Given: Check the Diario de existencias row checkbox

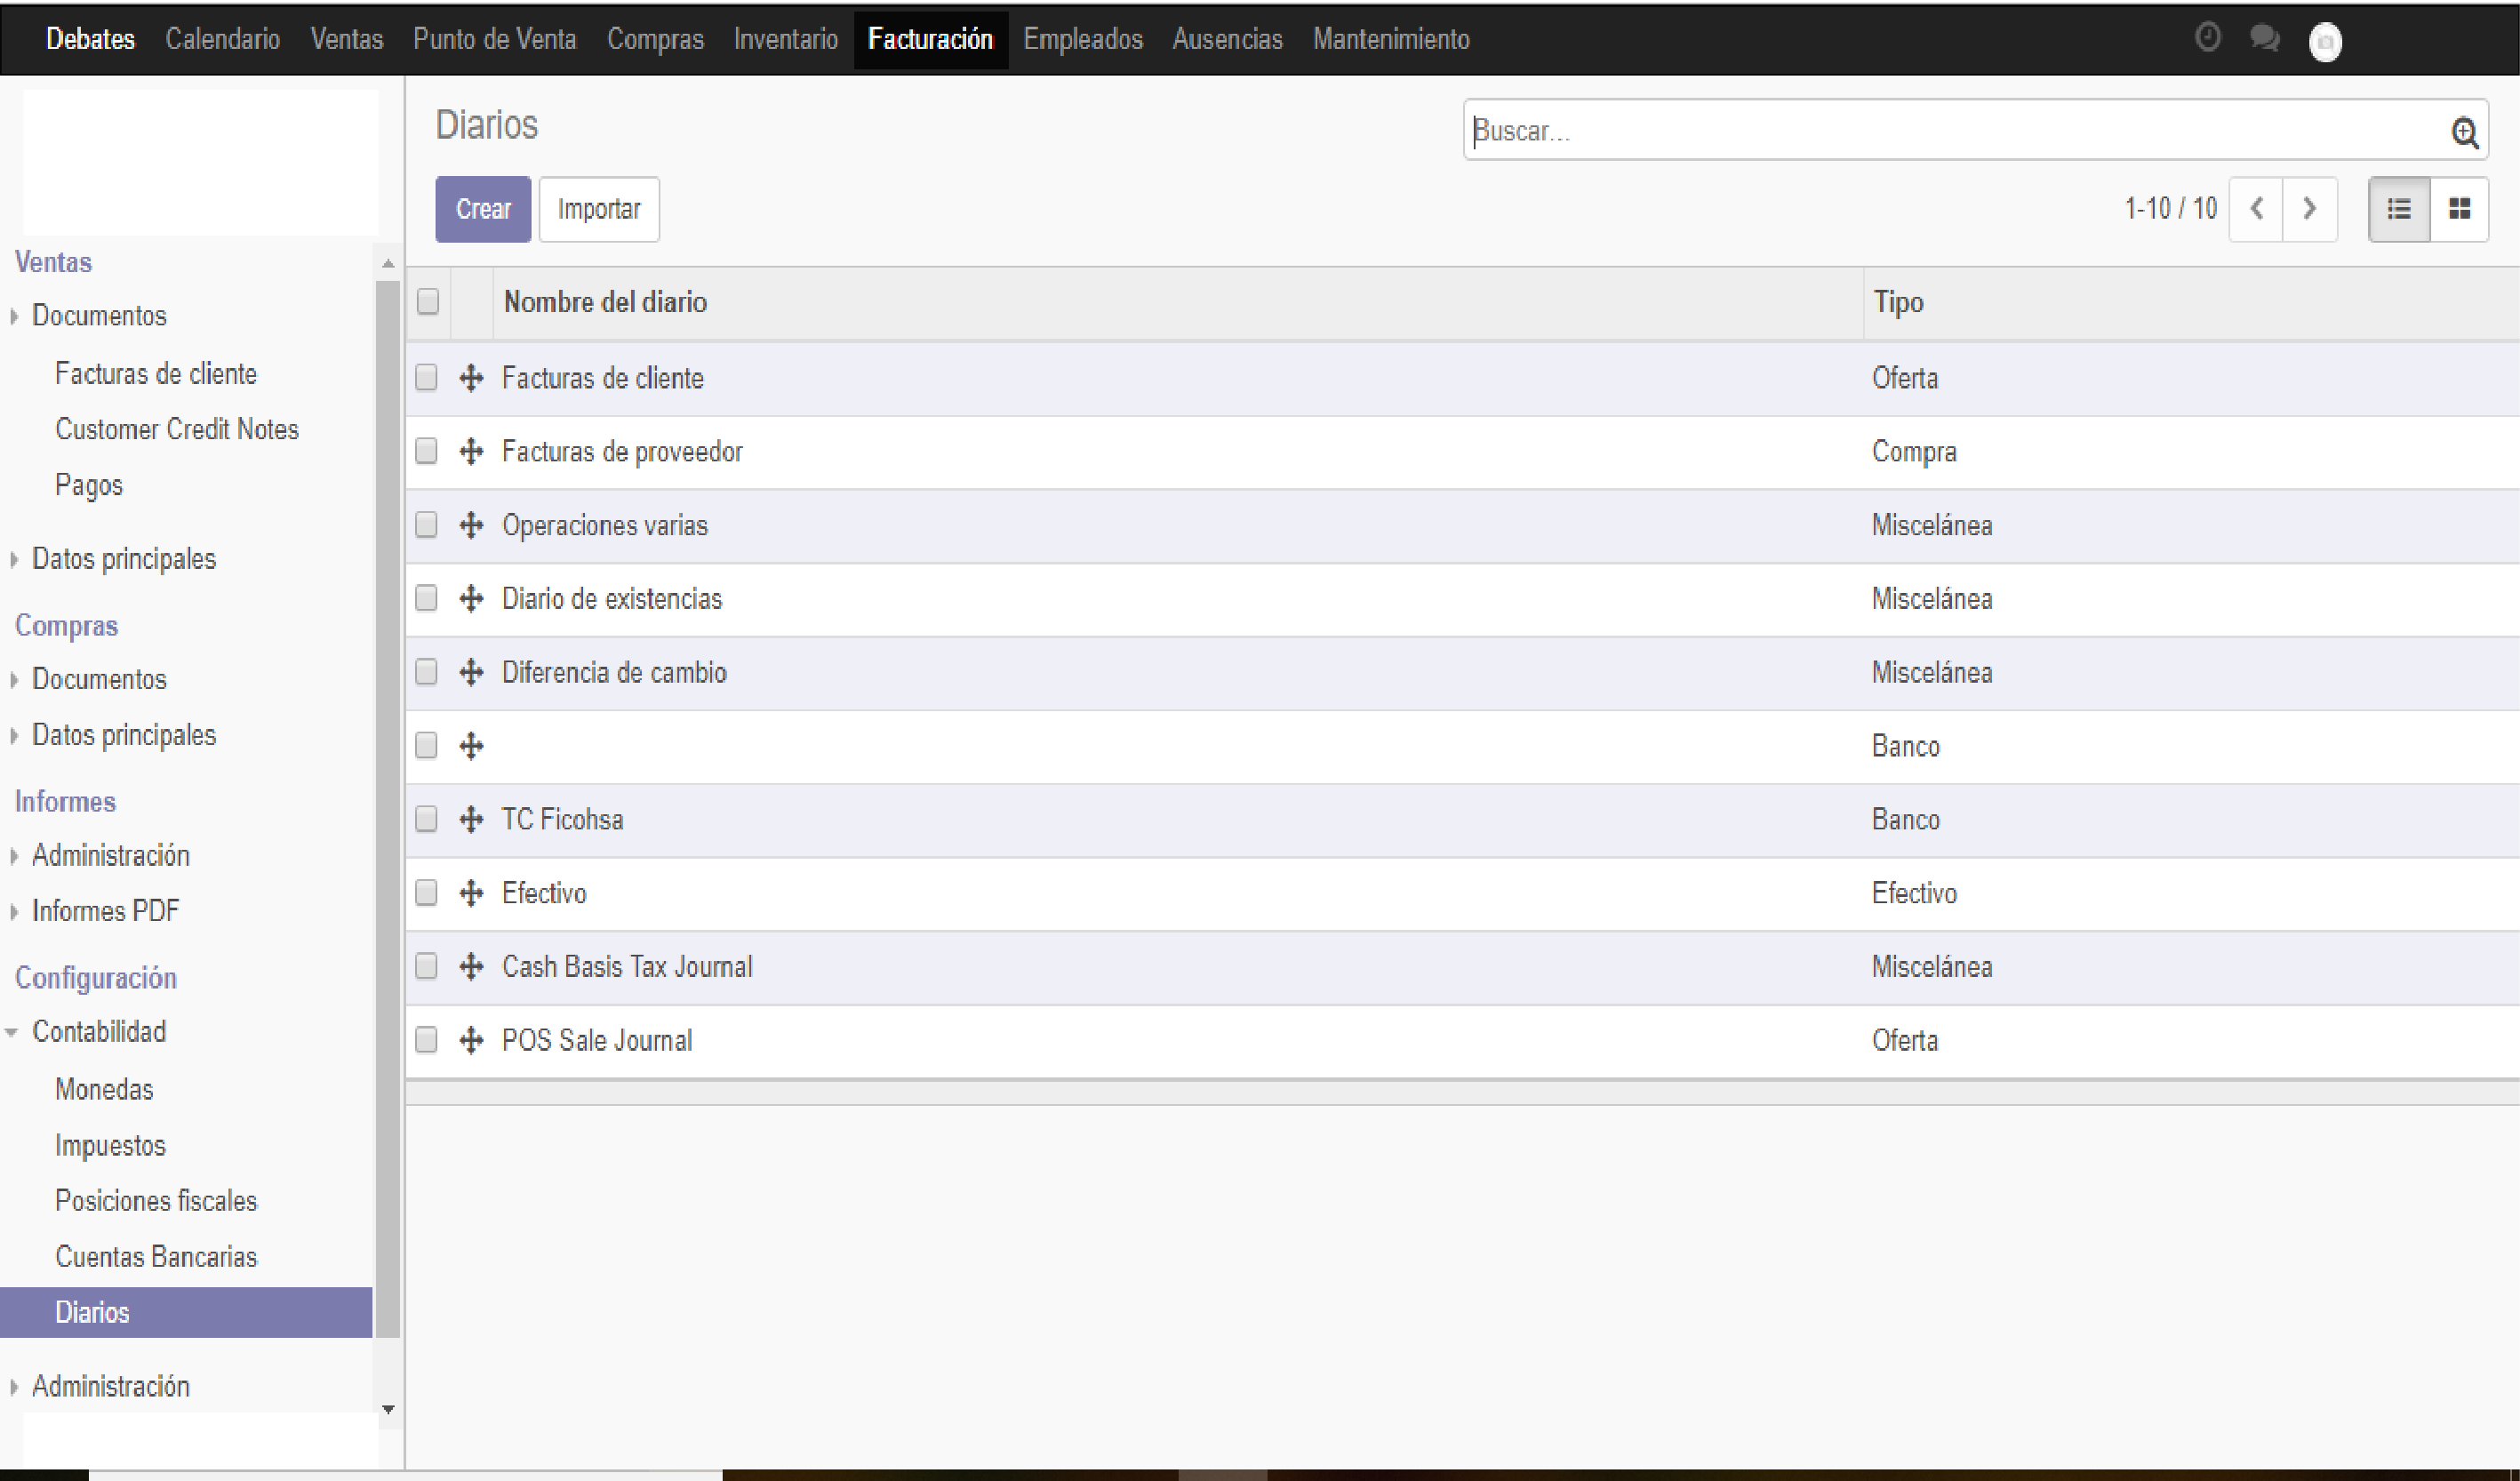Looking at the screenshot, I should tap(426, 598).
